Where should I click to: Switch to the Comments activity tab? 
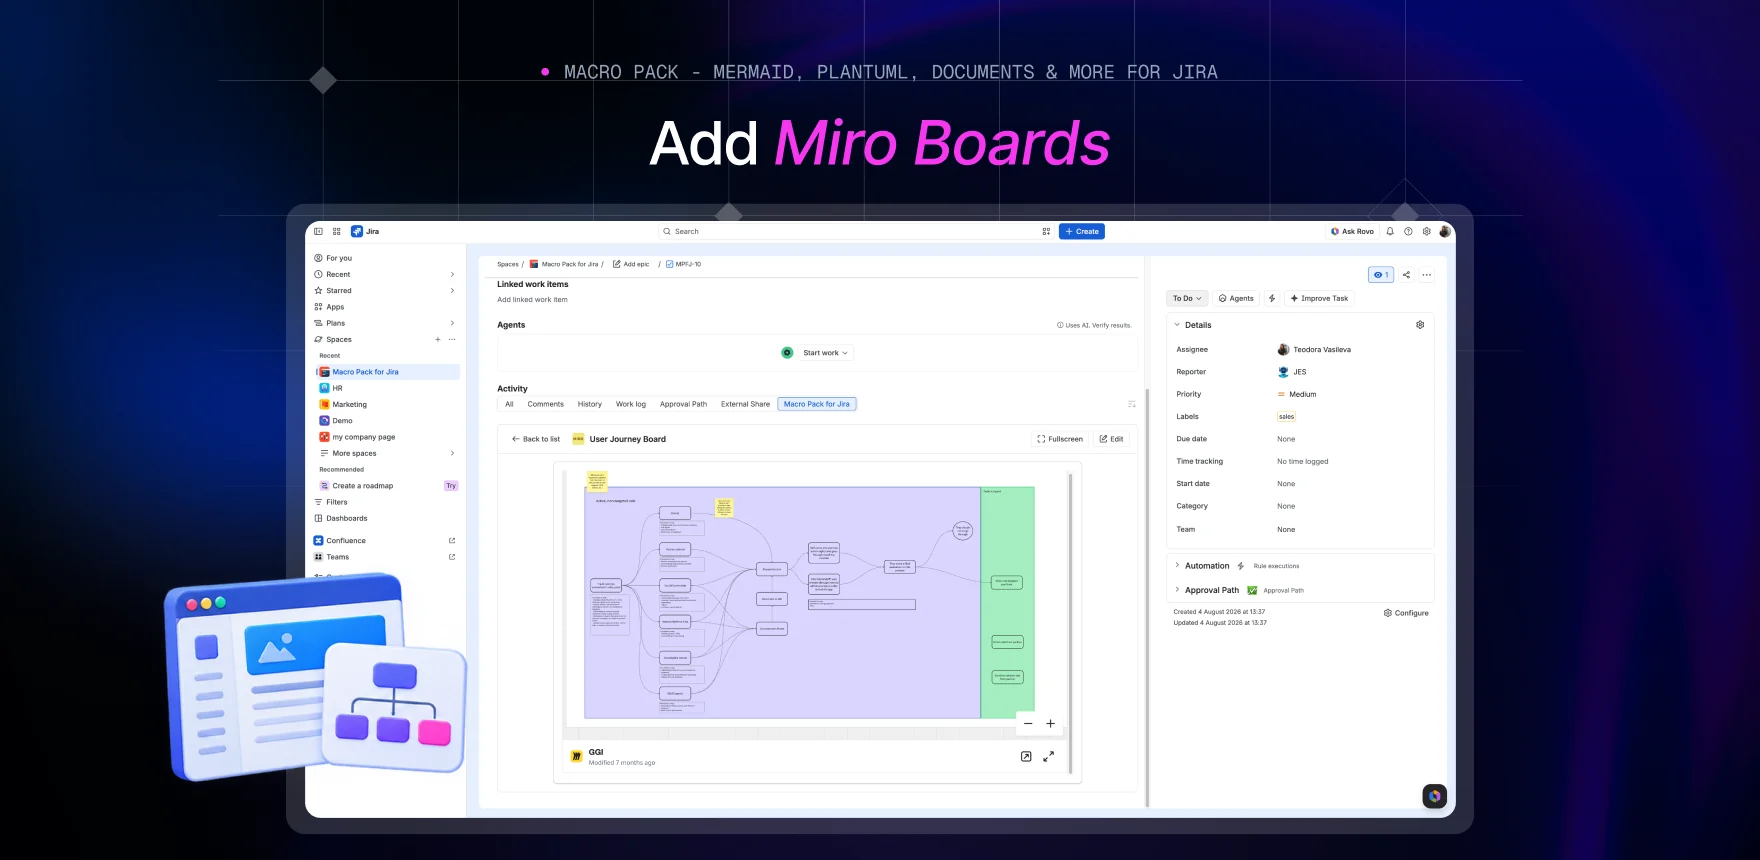pyautogui.click(x=546, y=404)
